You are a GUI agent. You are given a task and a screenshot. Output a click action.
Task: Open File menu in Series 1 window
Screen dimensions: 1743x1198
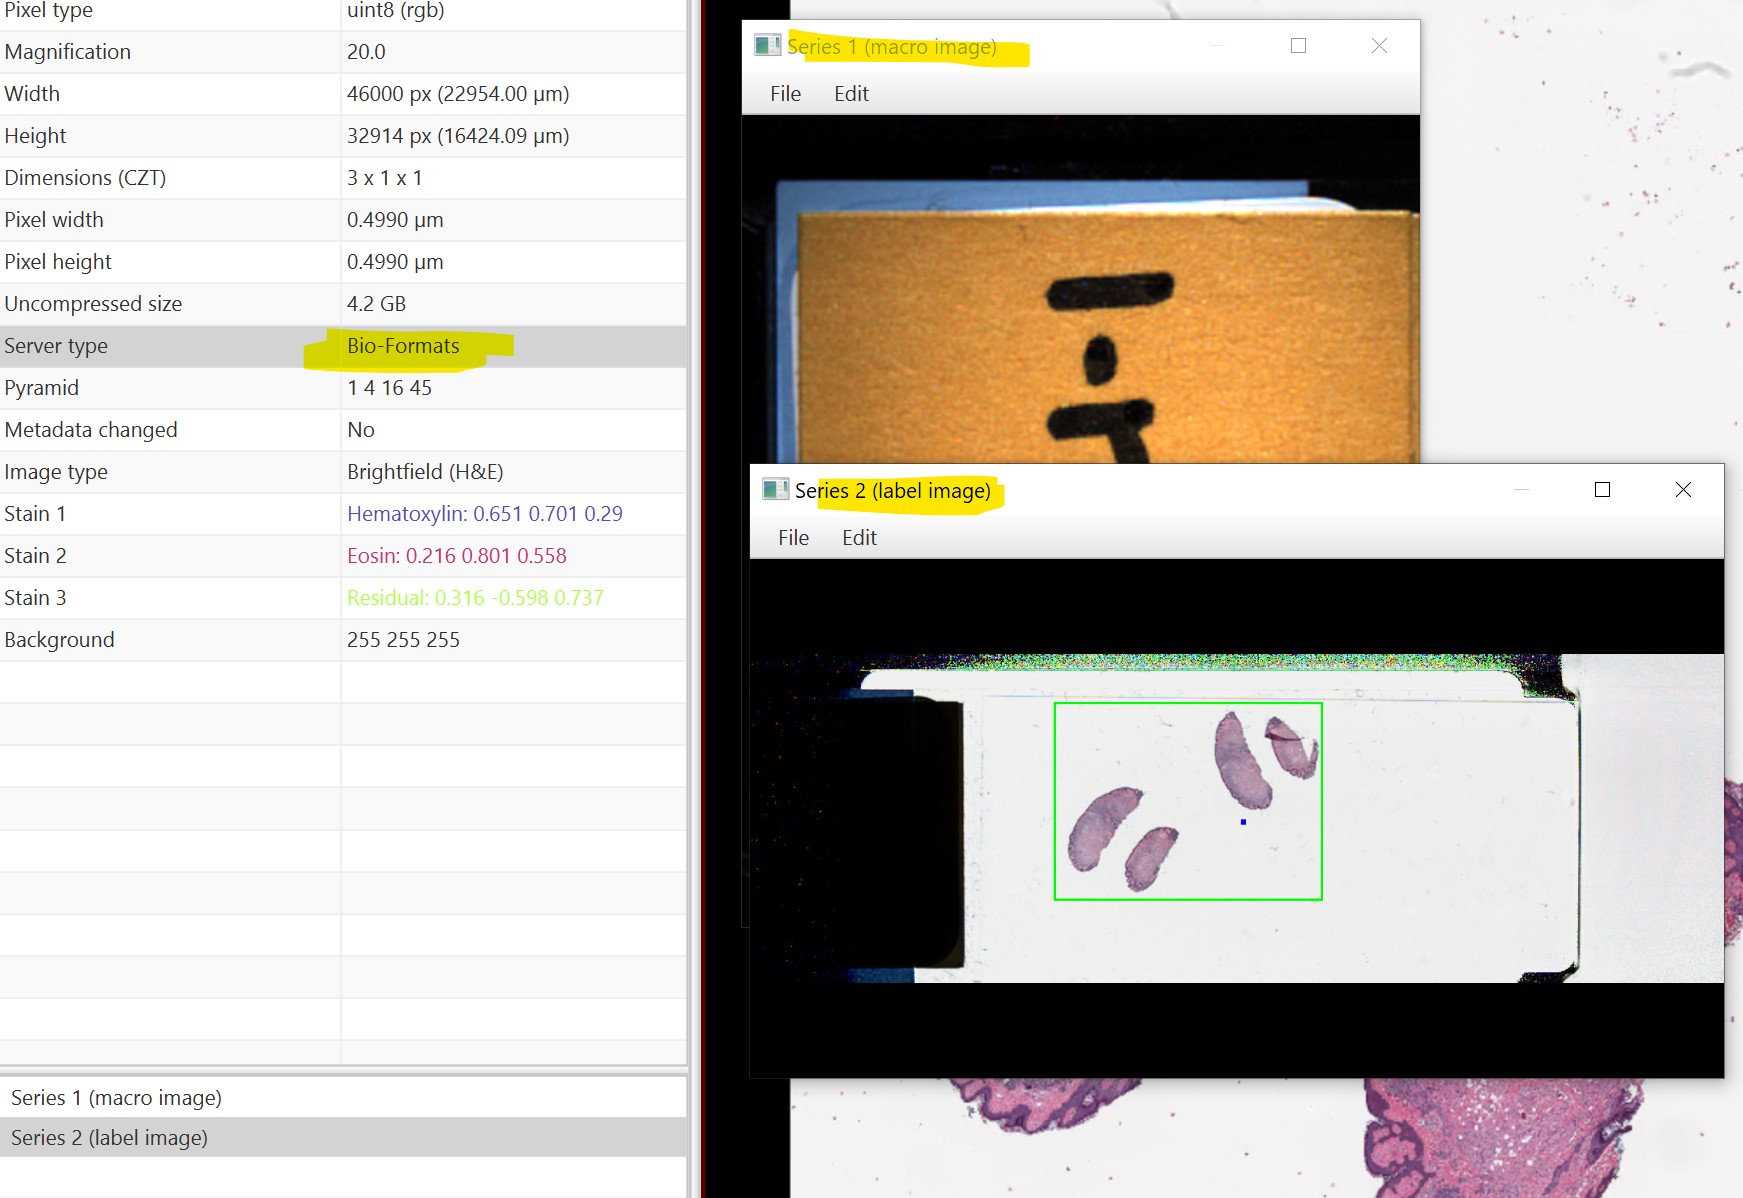point(785,94)
